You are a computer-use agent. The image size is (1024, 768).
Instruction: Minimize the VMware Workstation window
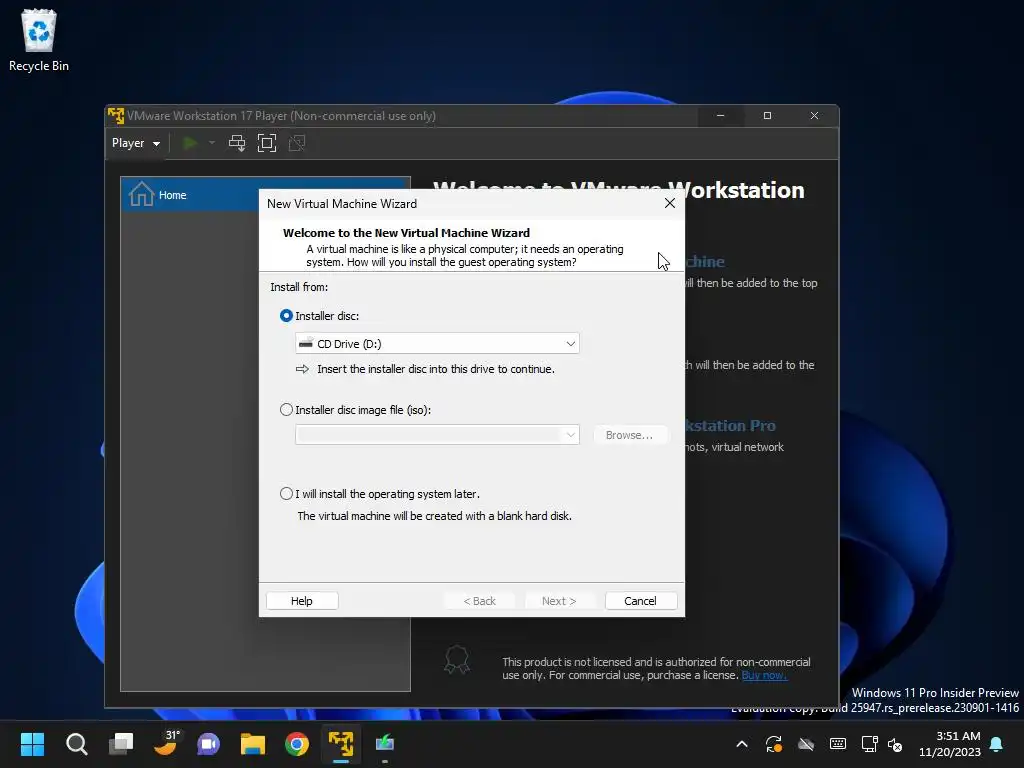(x=720, y=116)
